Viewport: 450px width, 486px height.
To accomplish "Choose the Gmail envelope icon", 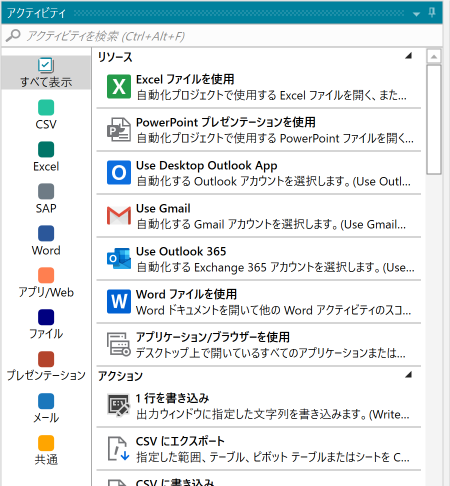I will [119, 215].
